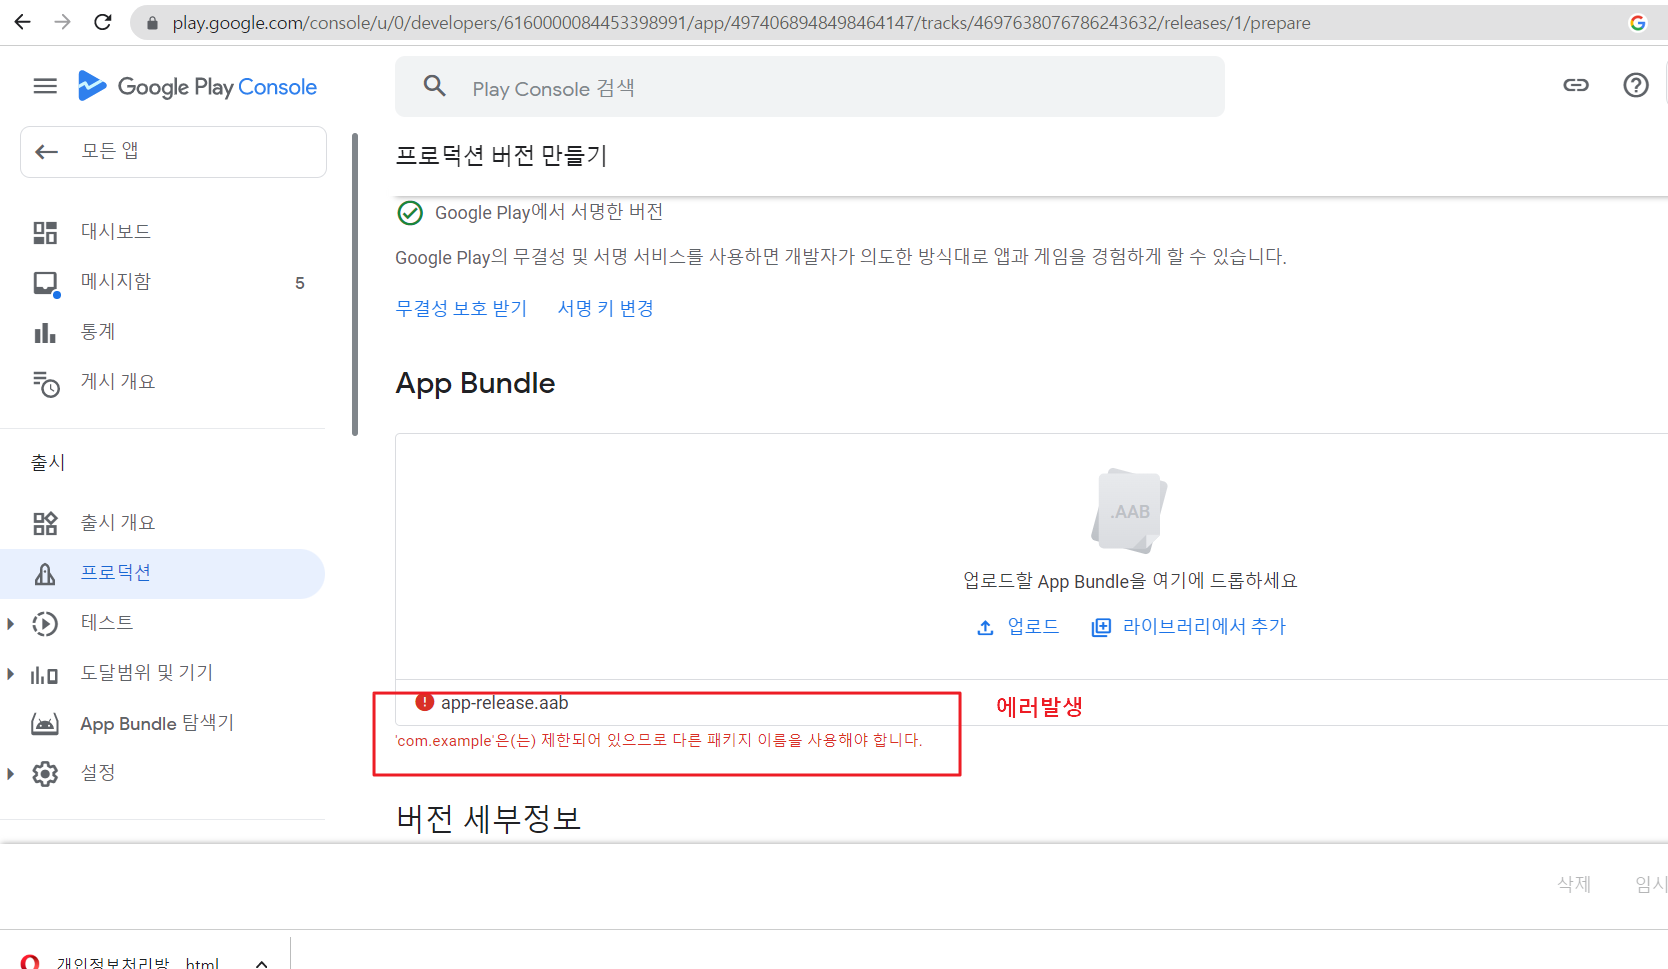
Task: Expand the 도달범위 및 기기 section arrow
Action: coord(10,674)
